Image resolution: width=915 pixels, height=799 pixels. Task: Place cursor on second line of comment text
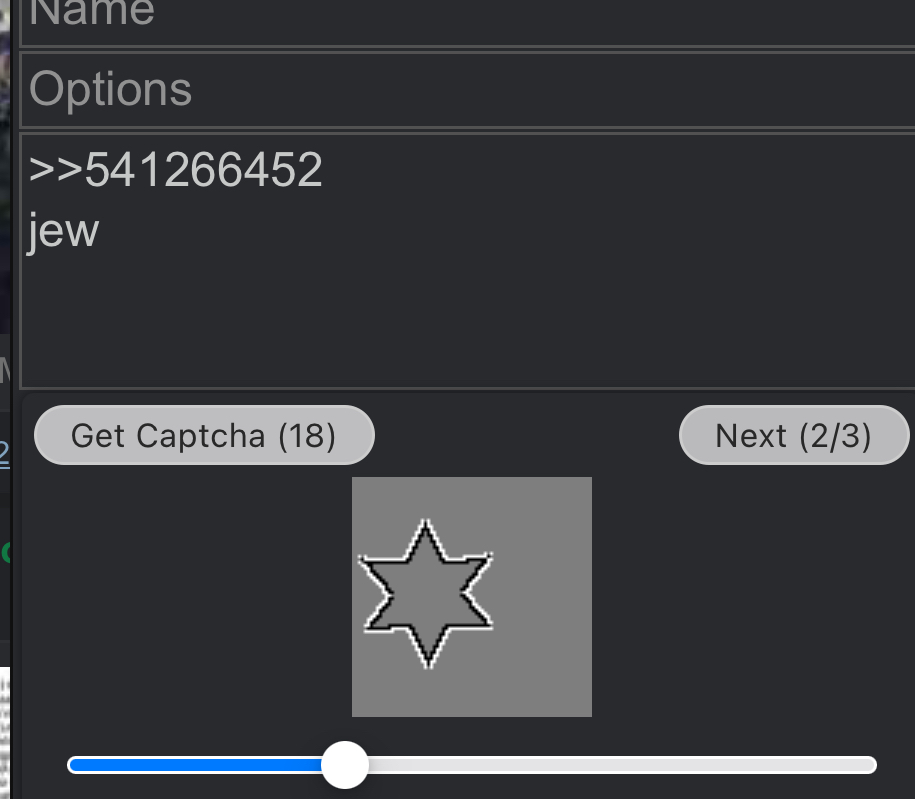pos(64,231)
